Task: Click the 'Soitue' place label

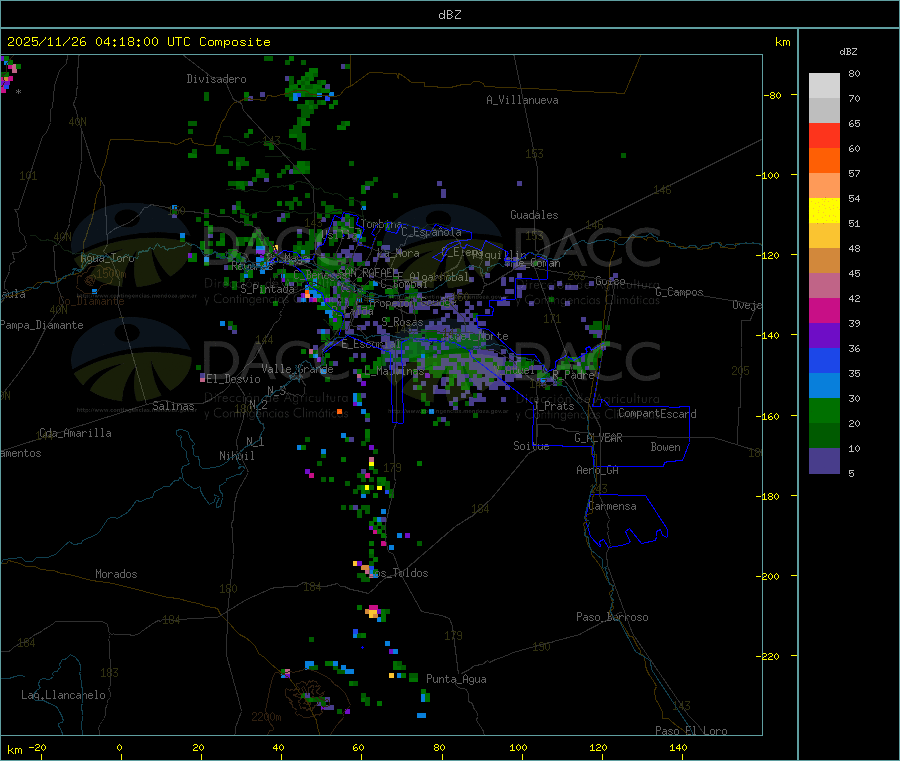Action: [x=531, y=446]
